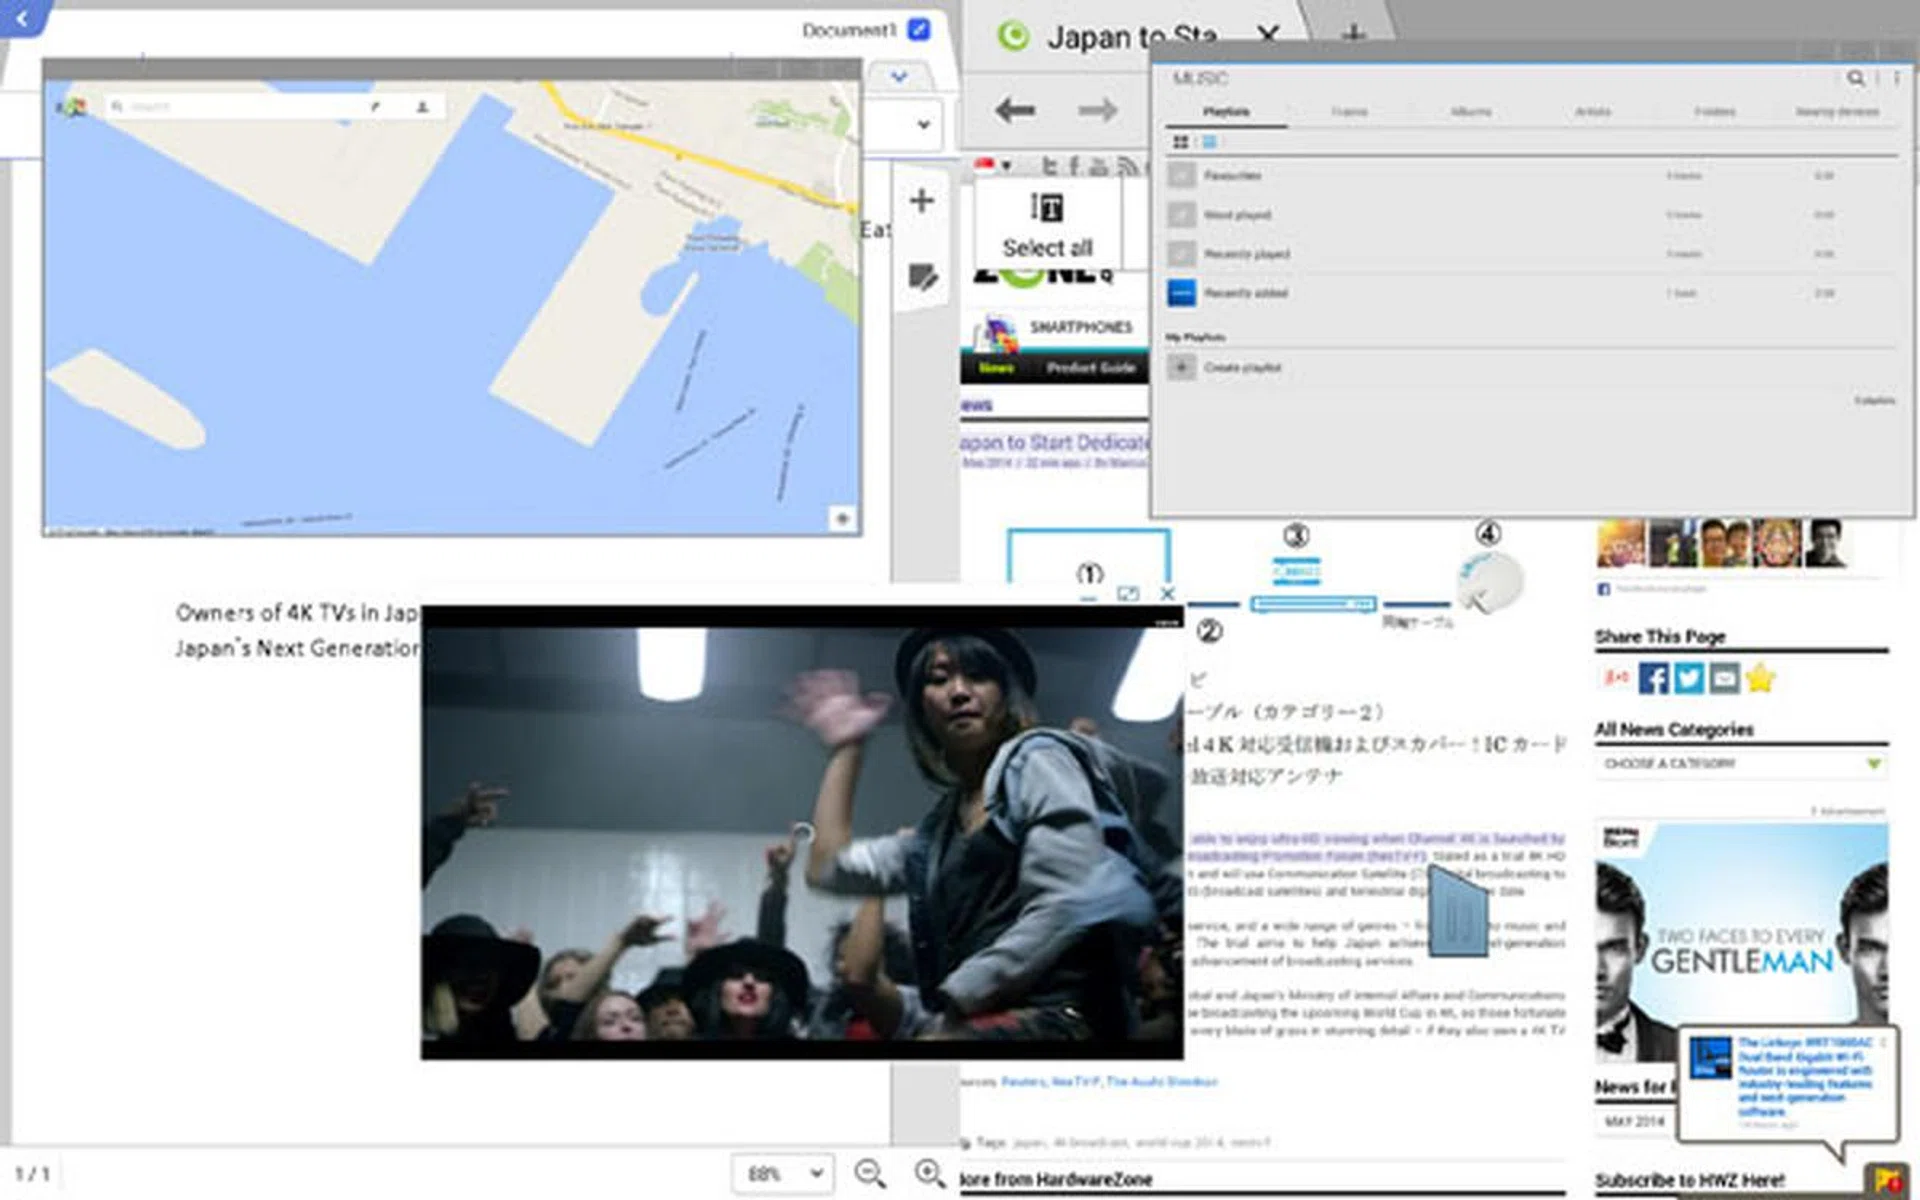Click Create playlist under My Playlists
The height and width of the screenshot is (1200, 1920).
(1243, 367)
